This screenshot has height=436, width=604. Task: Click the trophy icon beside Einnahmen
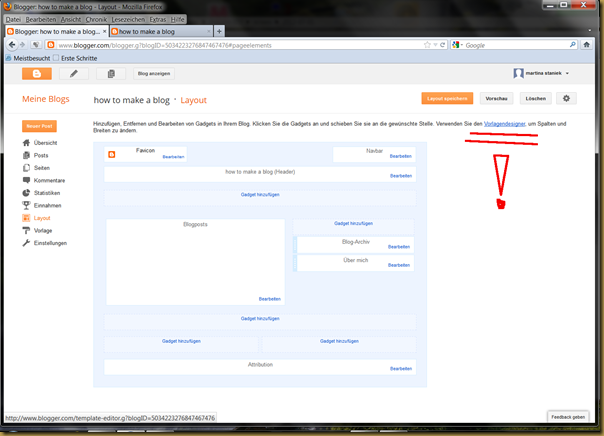click(26, 206)
